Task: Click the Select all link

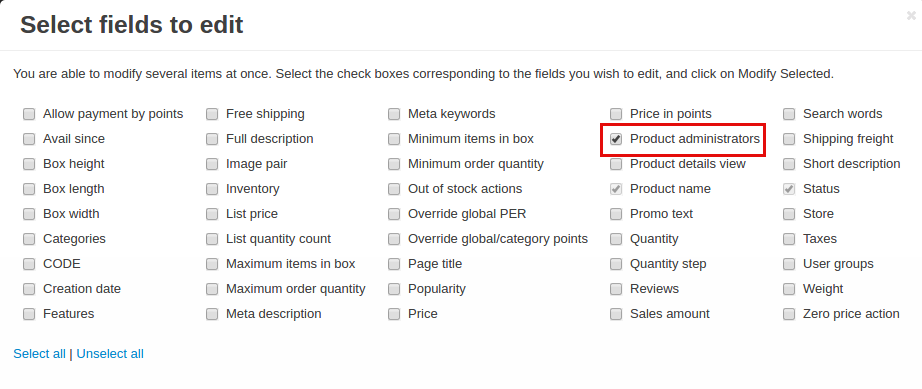Action: pyautogui.click(x=39, y=354)
